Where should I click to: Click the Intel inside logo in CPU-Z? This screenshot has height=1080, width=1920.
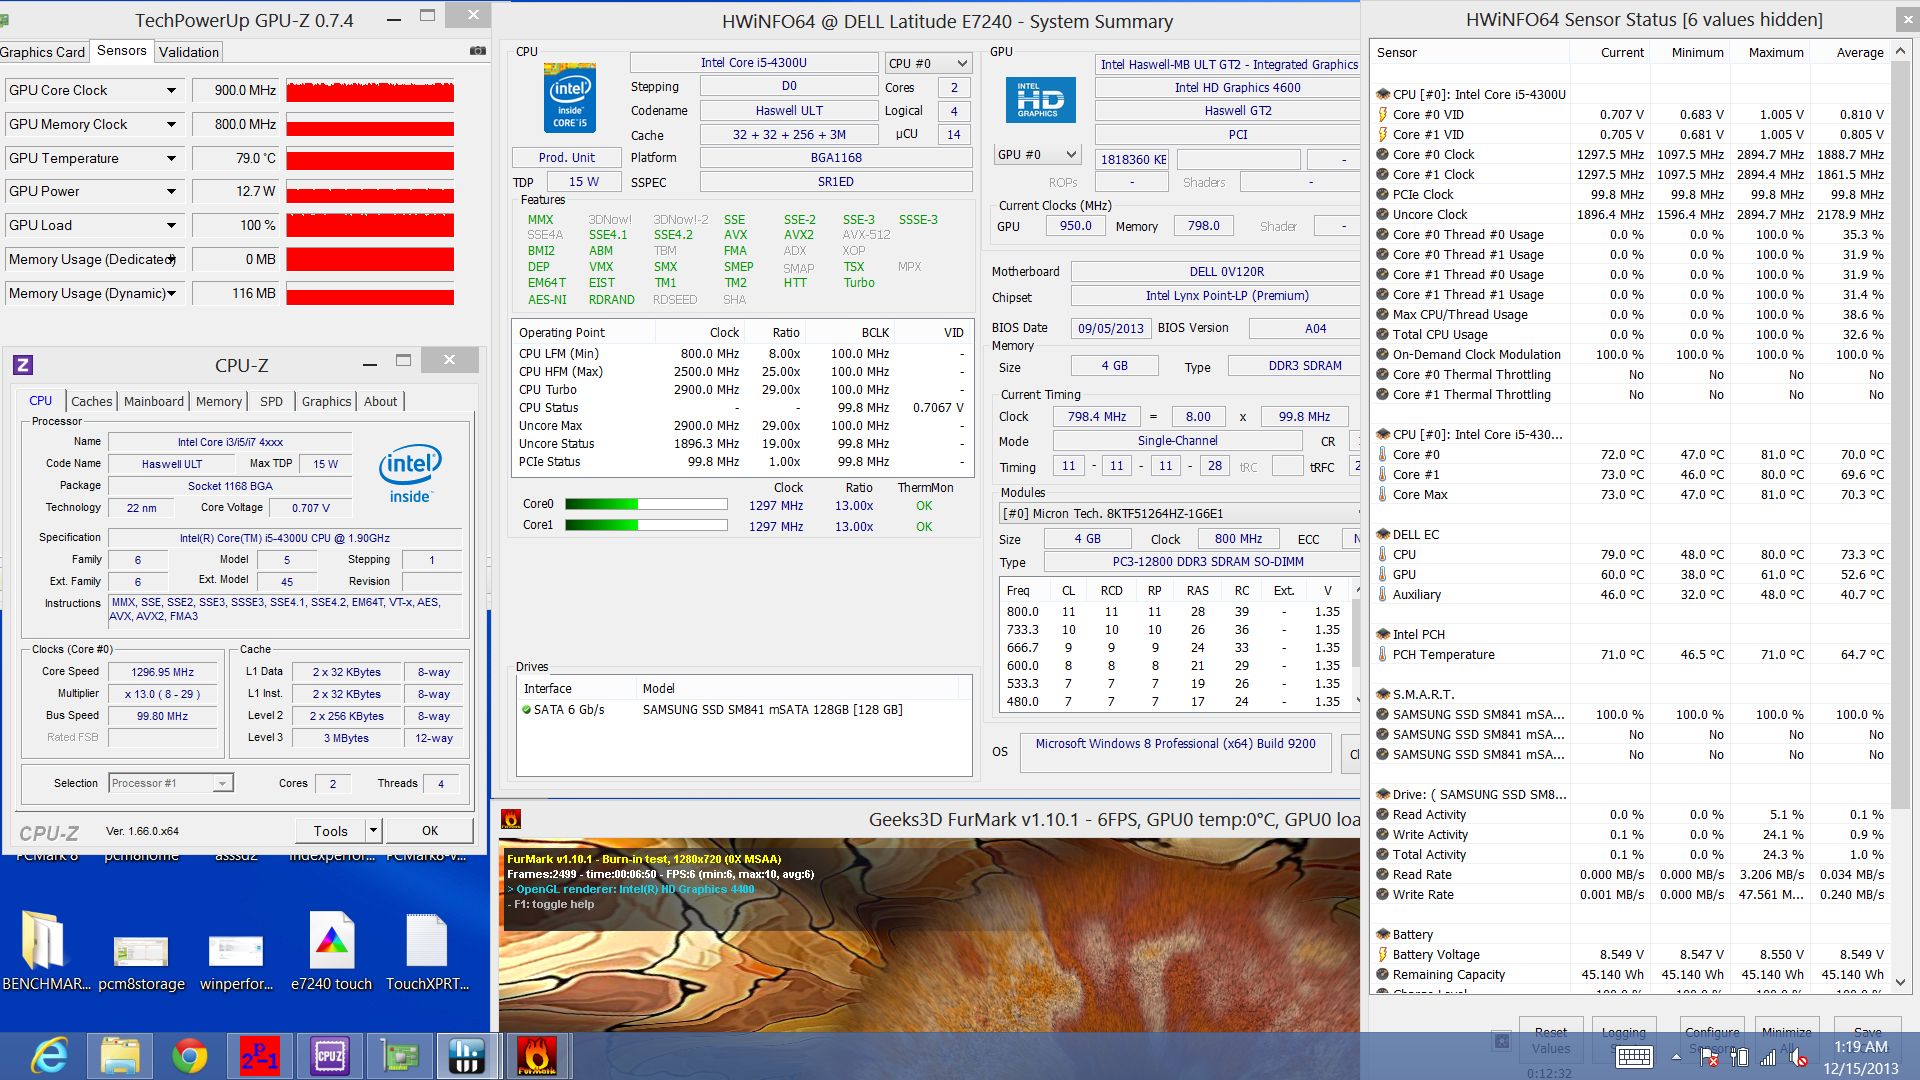(x=410, y=474)
